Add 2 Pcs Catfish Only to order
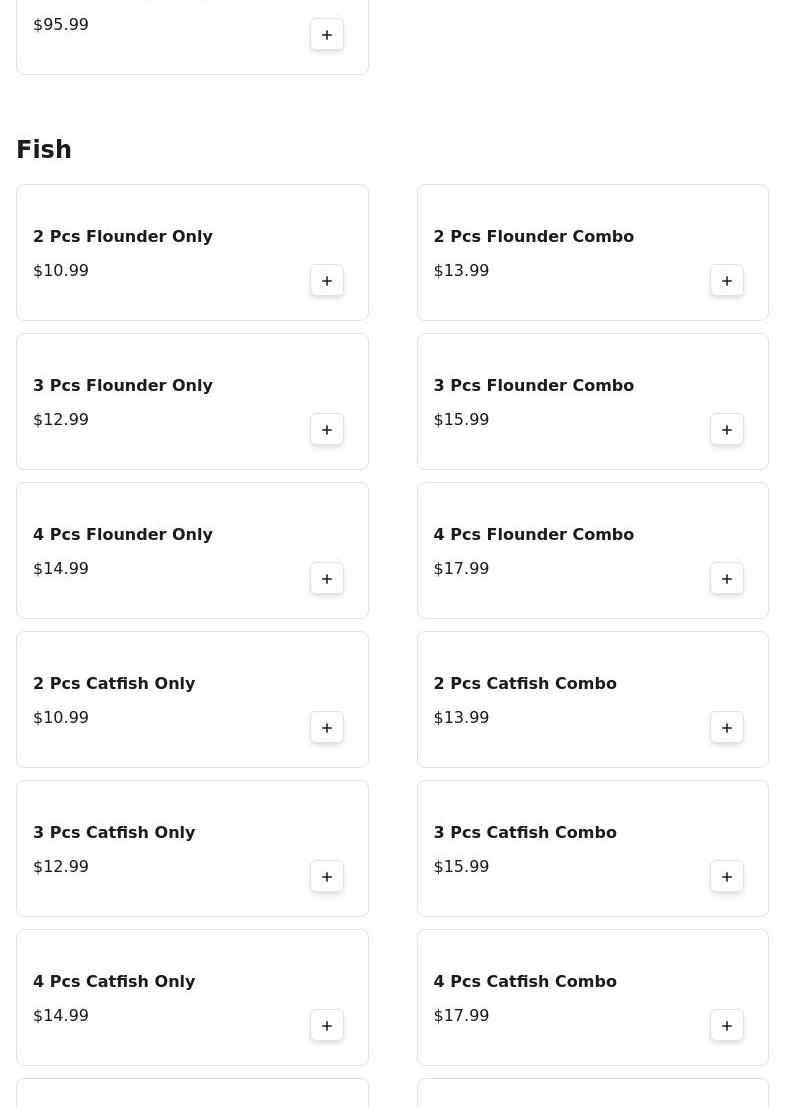The width and height of the screenshot is (785, 1107). pos(327,728)
